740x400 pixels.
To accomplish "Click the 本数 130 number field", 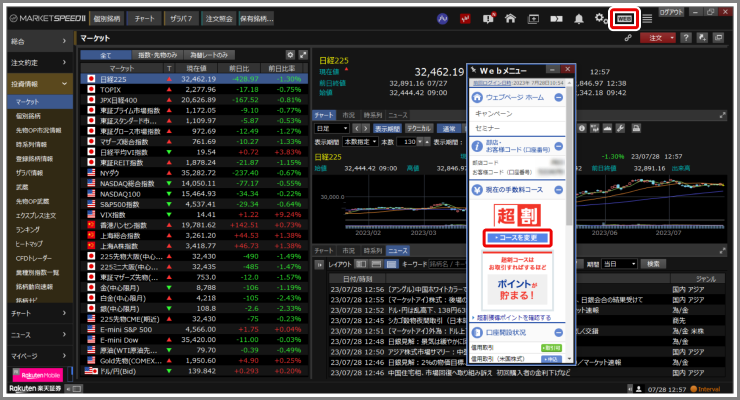I will [407, 142].
